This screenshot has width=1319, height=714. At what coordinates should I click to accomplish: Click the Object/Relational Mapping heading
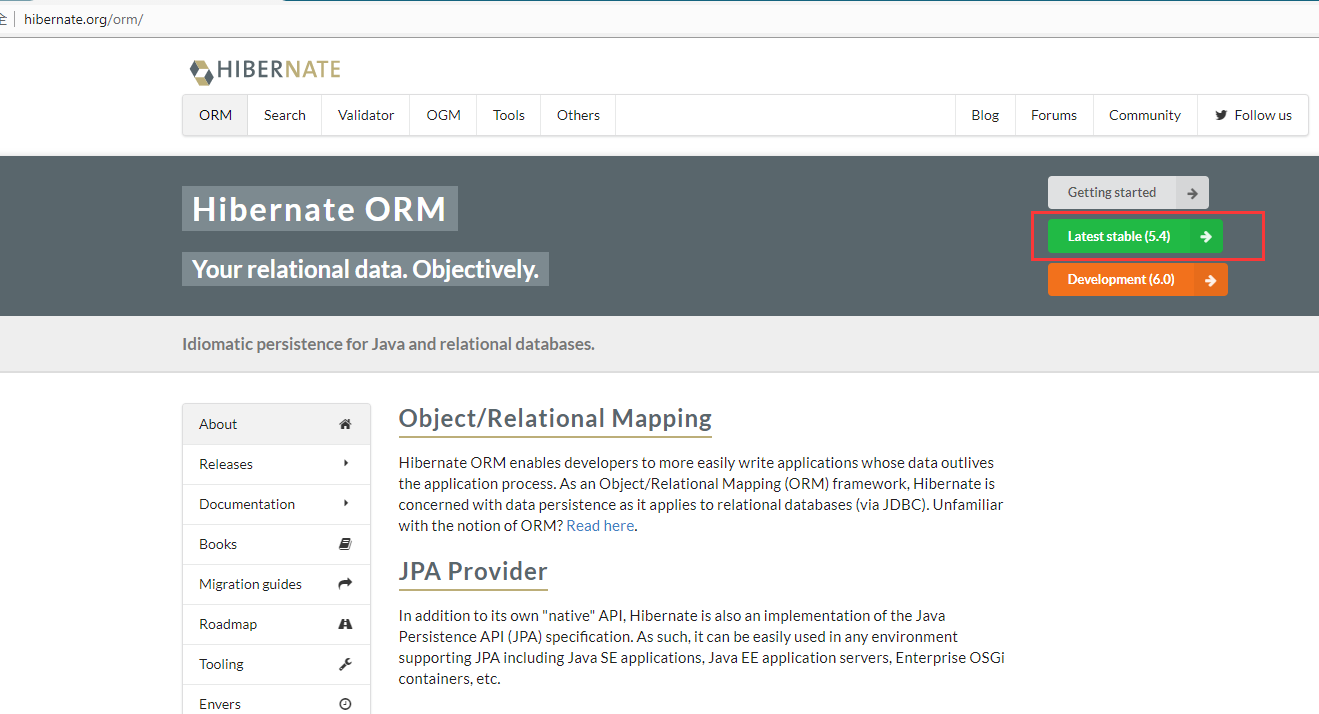click(x=555, y=418)
